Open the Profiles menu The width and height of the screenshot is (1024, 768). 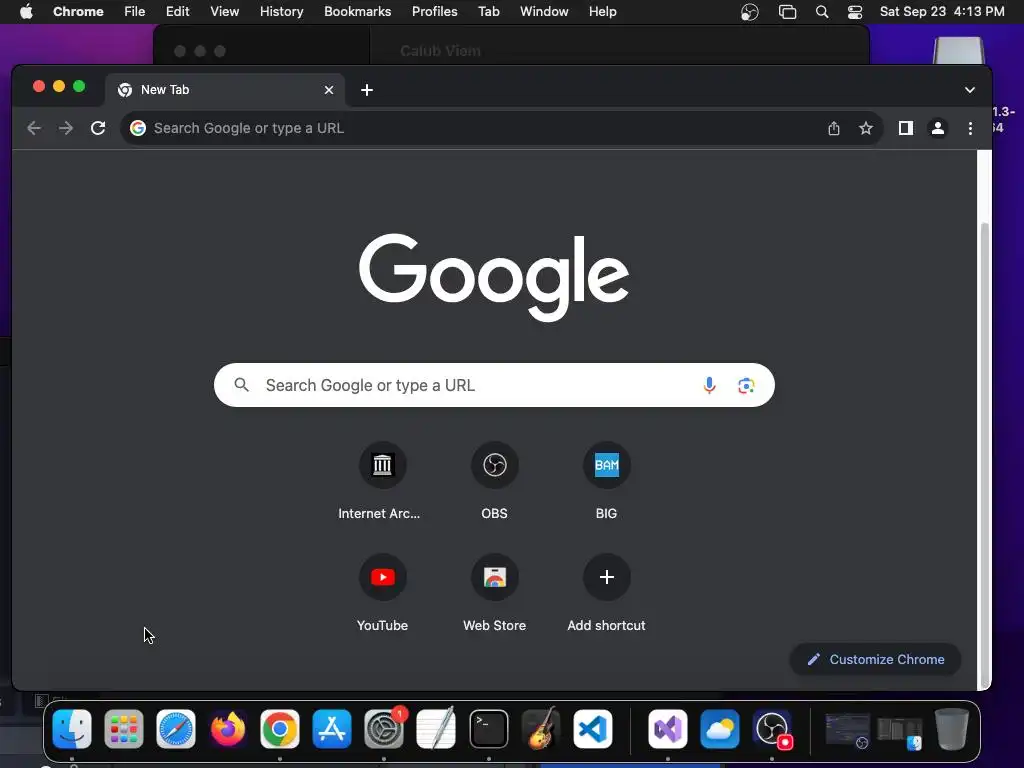434,12
